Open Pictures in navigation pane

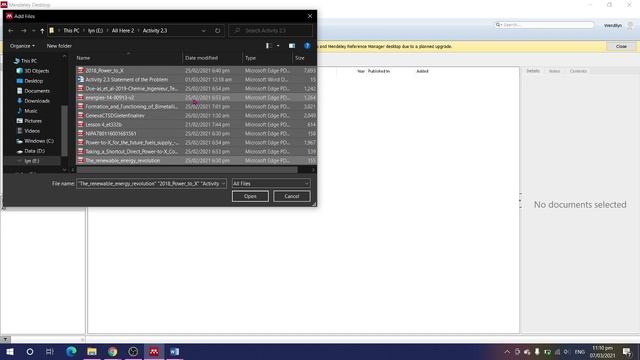click(x=32, y=121)
